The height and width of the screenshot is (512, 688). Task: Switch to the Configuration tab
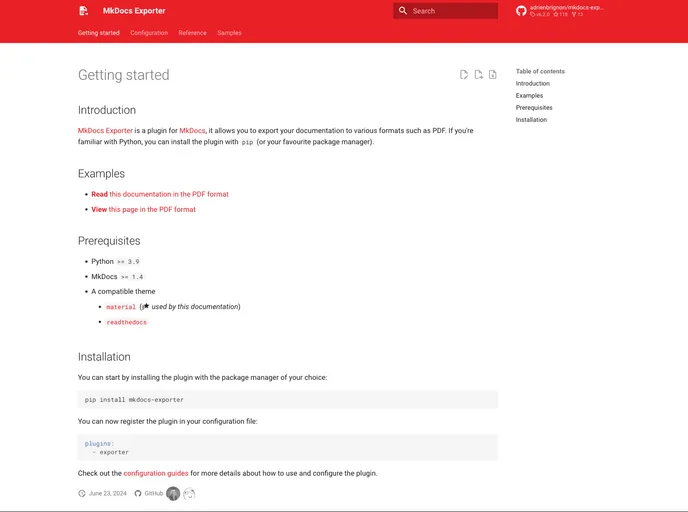pyautogui.click(x=149, y=33)
